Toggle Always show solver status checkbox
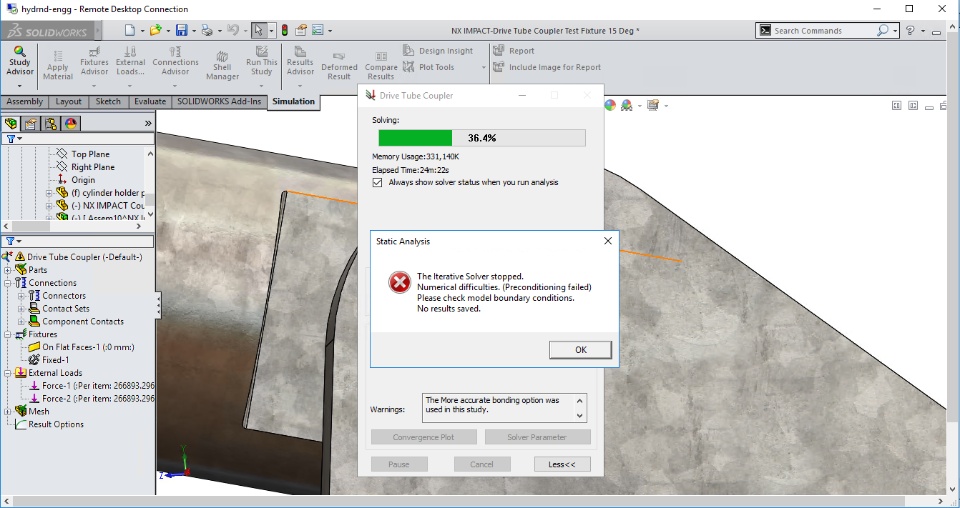Viewport: 960px width, 508px height. tap(377, 182)
